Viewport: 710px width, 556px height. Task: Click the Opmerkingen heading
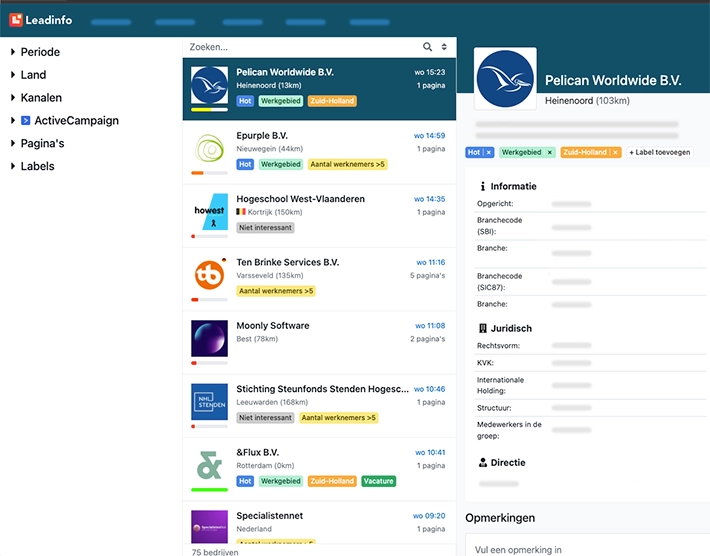(x=500, y=518)
